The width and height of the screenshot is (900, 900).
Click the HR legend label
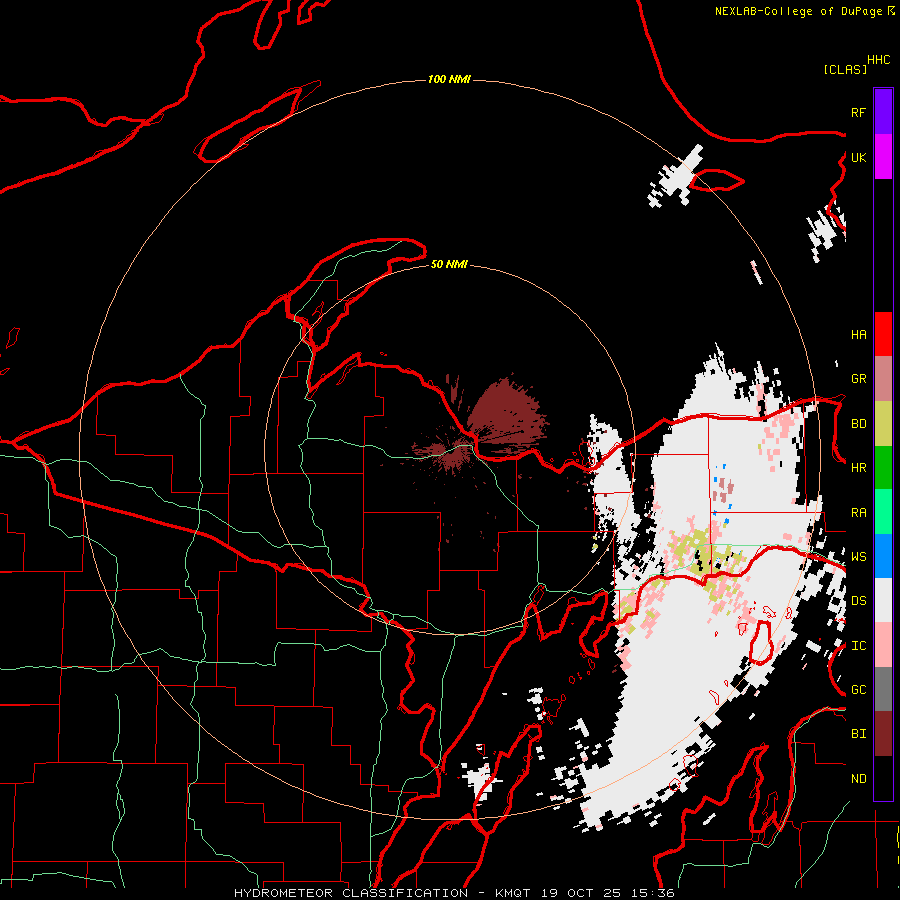858,468
